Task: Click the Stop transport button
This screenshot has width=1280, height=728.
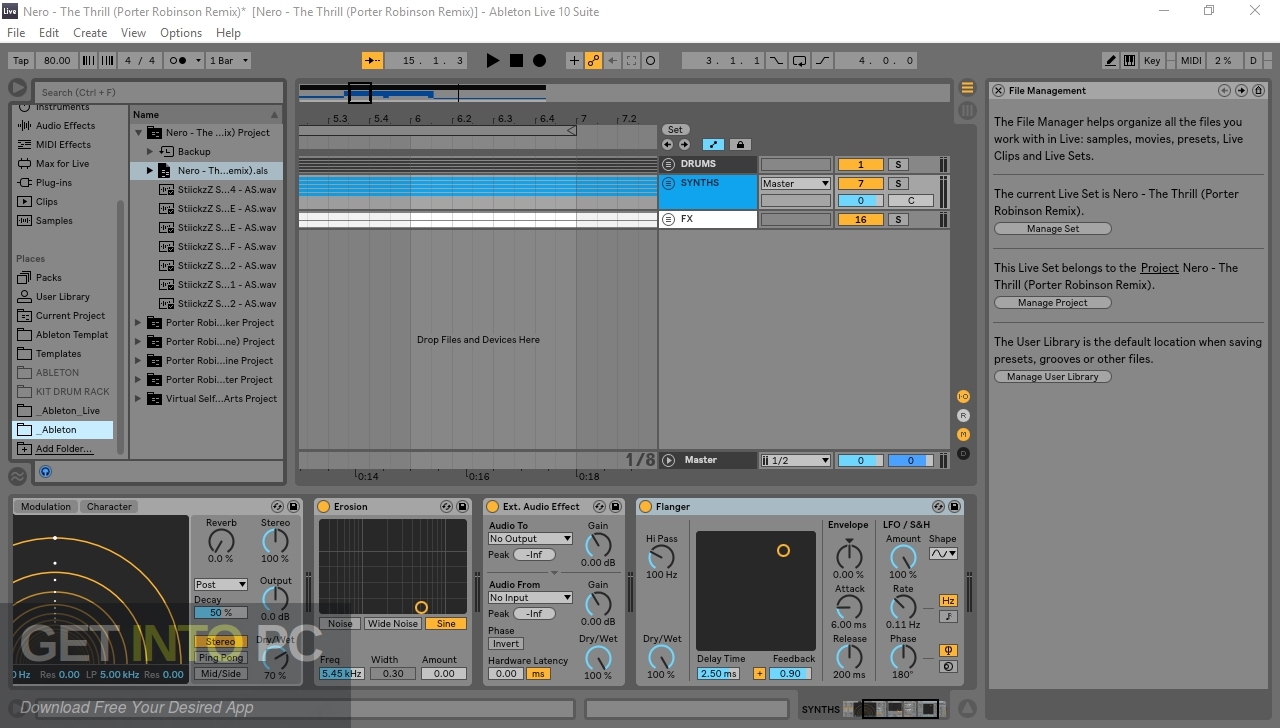Action: 516,61
